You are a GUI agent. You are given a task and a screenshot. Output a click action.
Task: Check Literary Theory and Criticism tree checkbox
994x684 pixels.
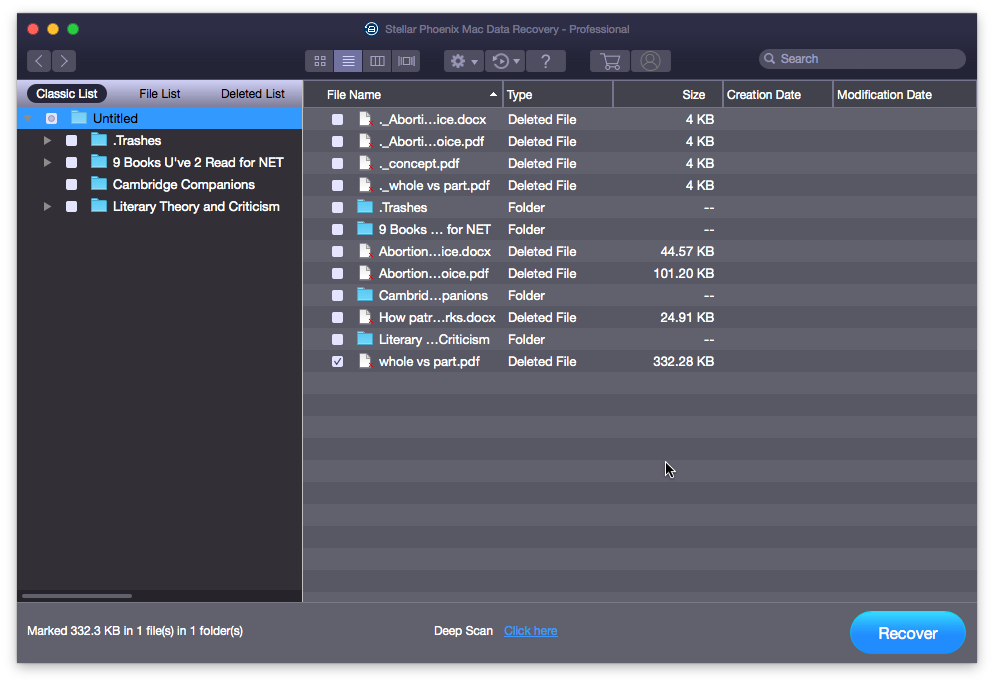pyautogui.click(x=72, y=207)
